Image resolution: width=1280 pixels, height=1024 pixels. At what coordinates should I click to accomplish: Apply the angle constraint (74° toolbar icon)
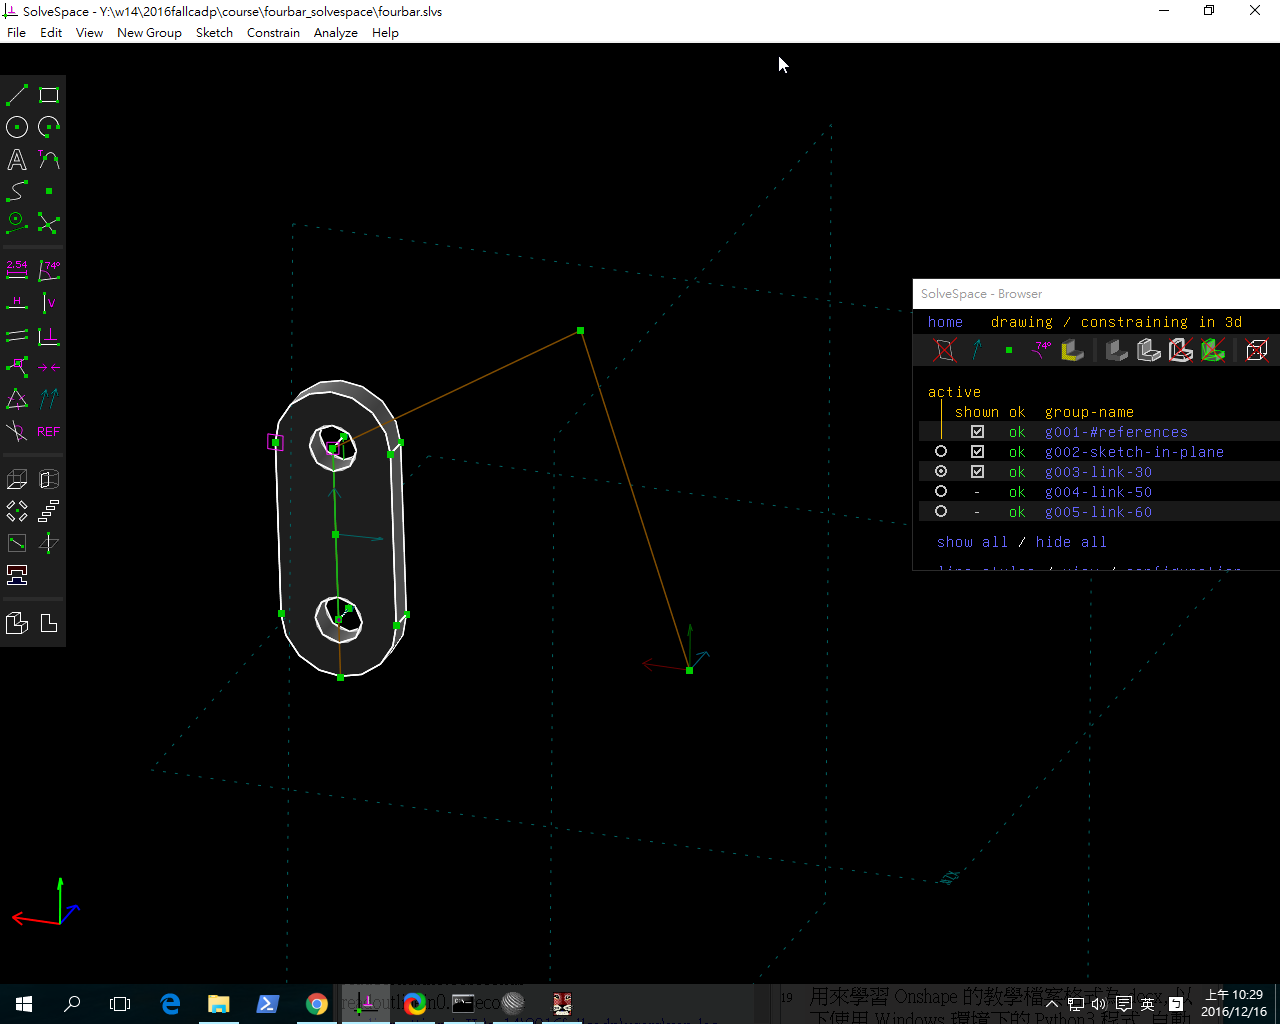(x=49, y=270)
